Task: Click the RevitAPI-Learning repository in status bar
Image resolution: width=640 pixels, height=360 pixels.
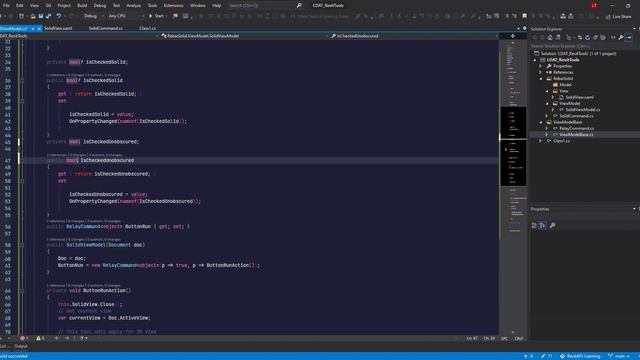Action: coord(580,356)
